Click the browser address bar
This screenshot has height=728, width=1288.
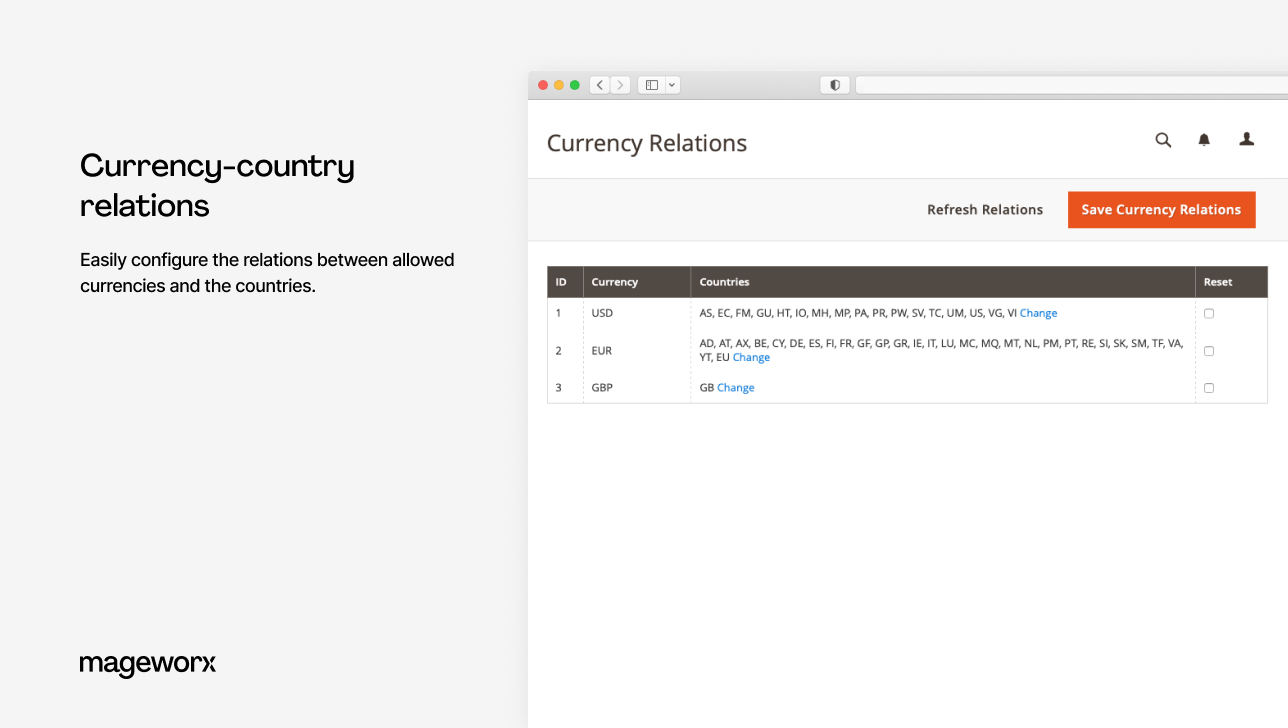point(1070,85)
